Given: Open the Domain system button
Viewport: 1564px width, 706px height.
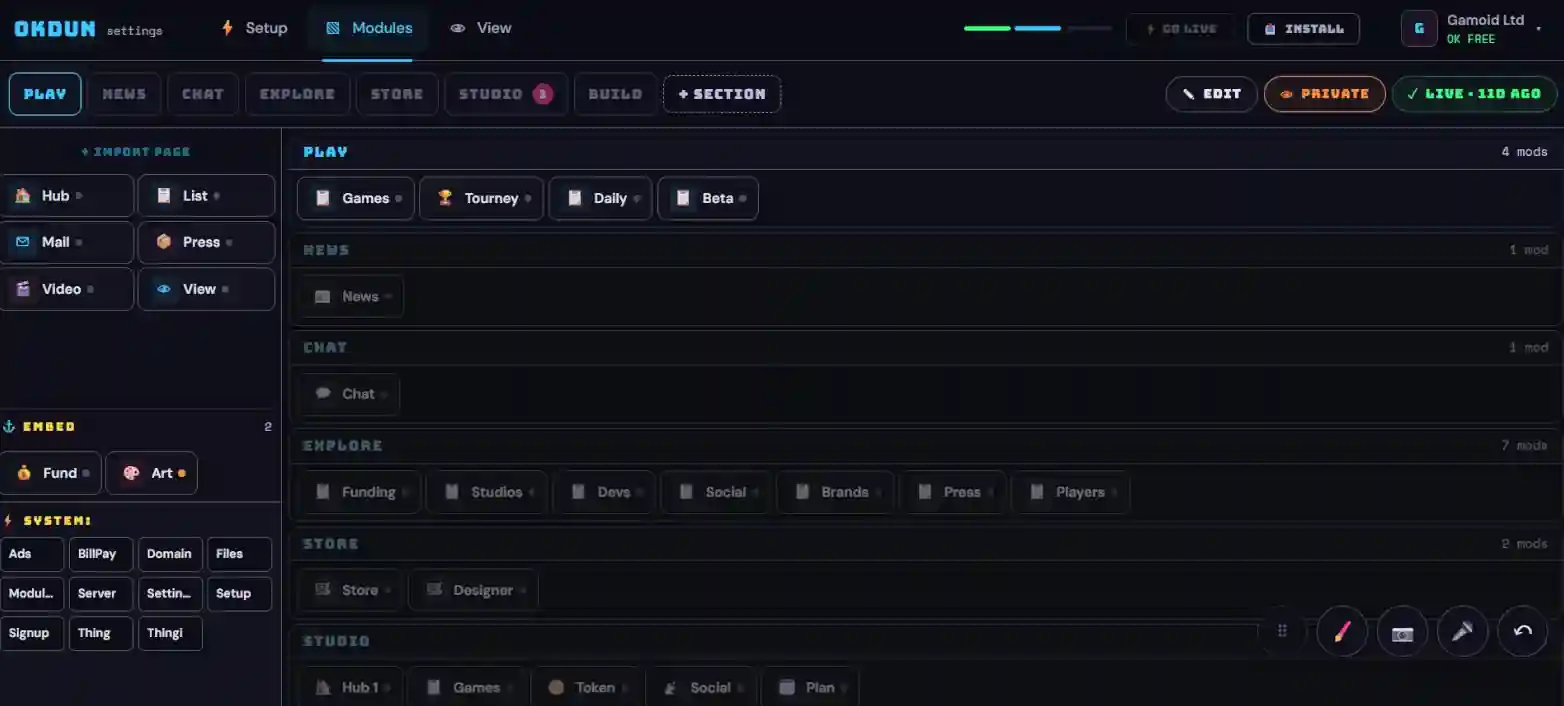Looking at the screenshot, I should point(170,554).
